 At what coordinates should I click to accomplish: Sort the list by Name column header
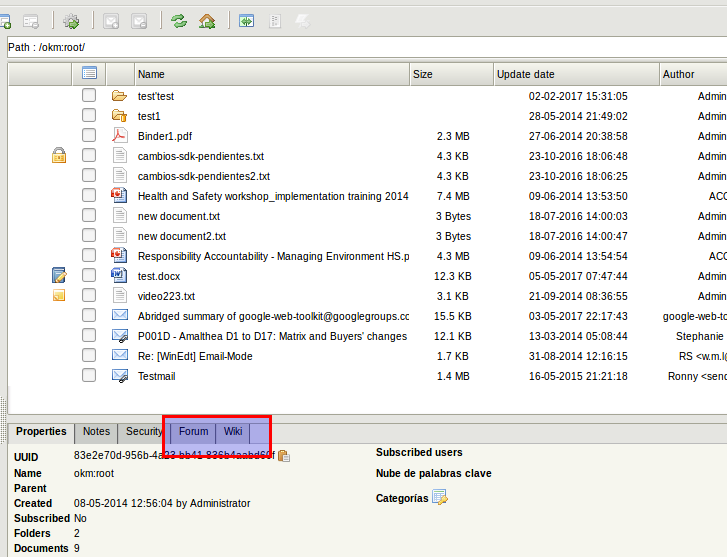click(x=270, y=74)
